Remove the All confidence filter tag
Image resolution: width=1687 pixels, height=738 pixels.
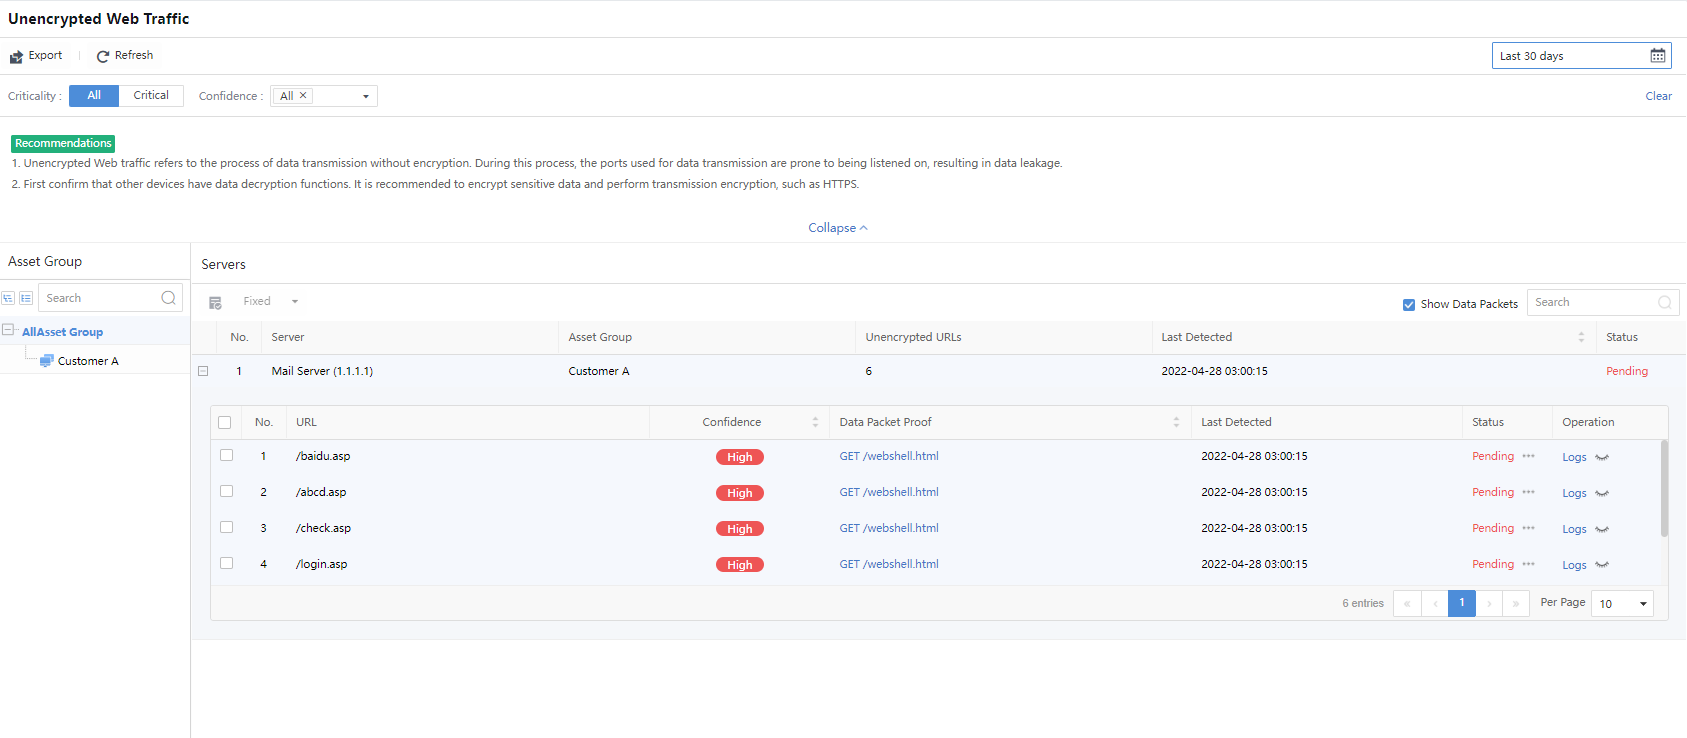point(303,96)
